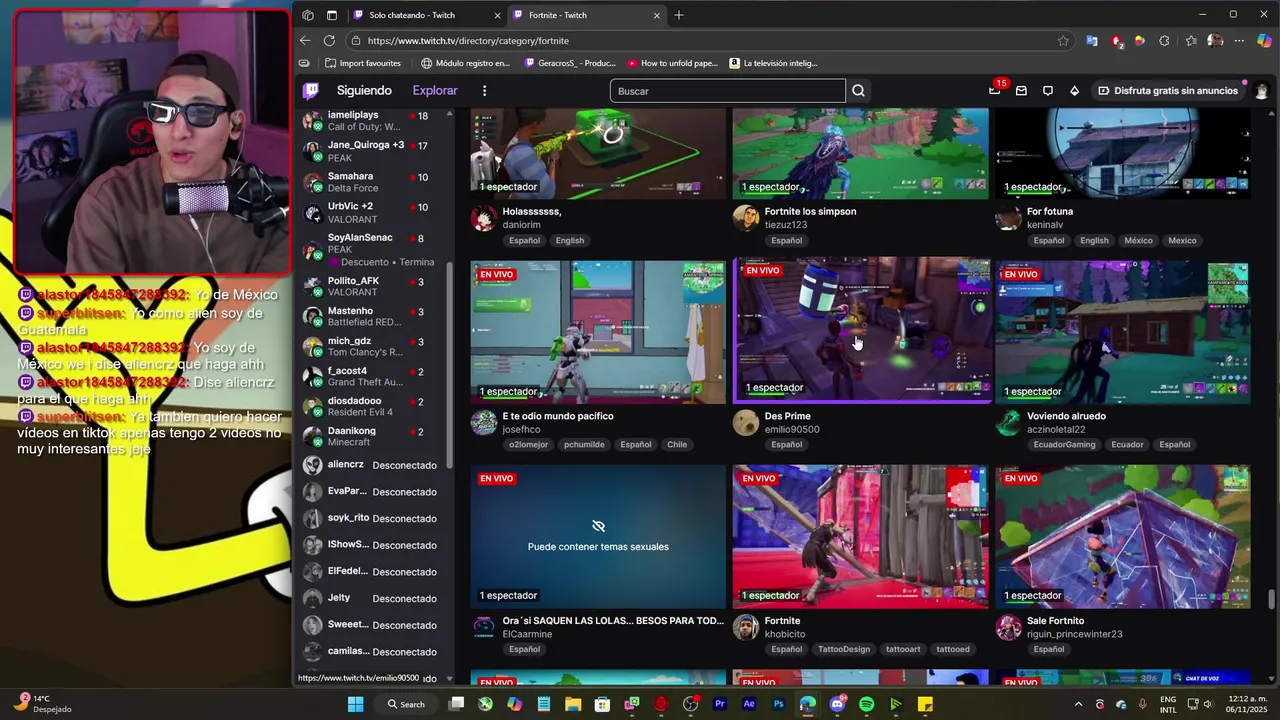Open stream titled Des Prime
This screenshot has height=720, width=1280.
click(x=787, y=416)
